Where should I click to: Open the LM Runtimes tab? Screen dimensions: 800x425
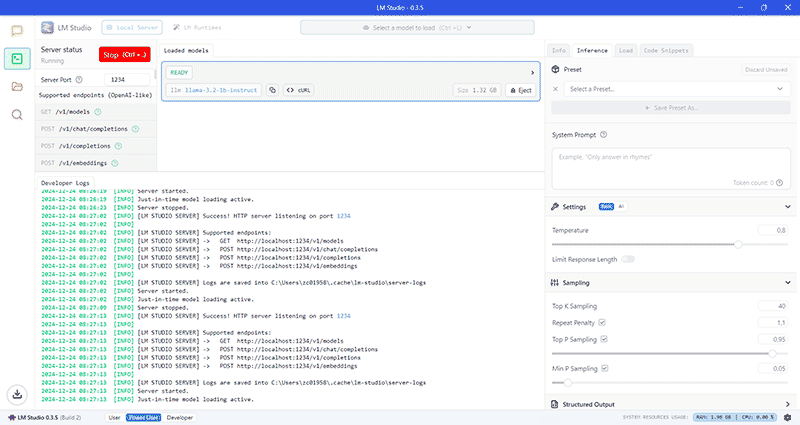(197, 28)
